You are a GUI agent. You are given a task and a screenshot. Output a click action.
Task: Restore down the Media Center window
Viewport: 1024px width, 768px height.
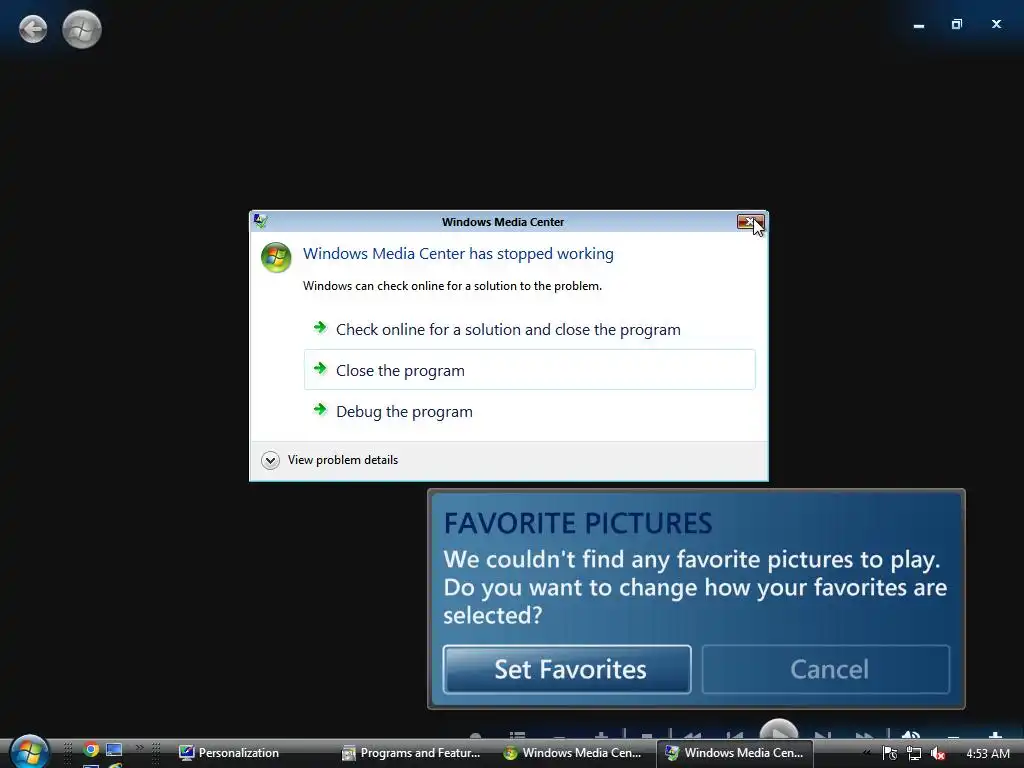pos(957,25)
